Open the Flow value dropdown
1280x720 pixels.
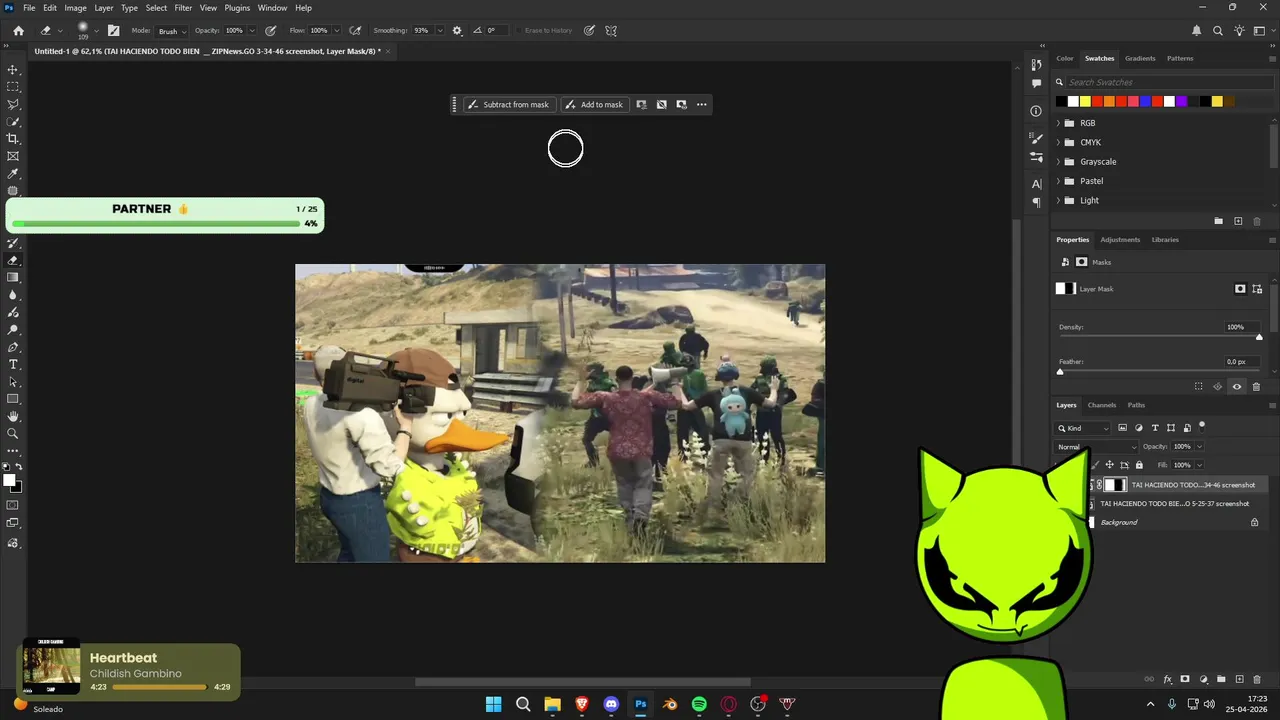pyautogui.click(x=336, y=30)
